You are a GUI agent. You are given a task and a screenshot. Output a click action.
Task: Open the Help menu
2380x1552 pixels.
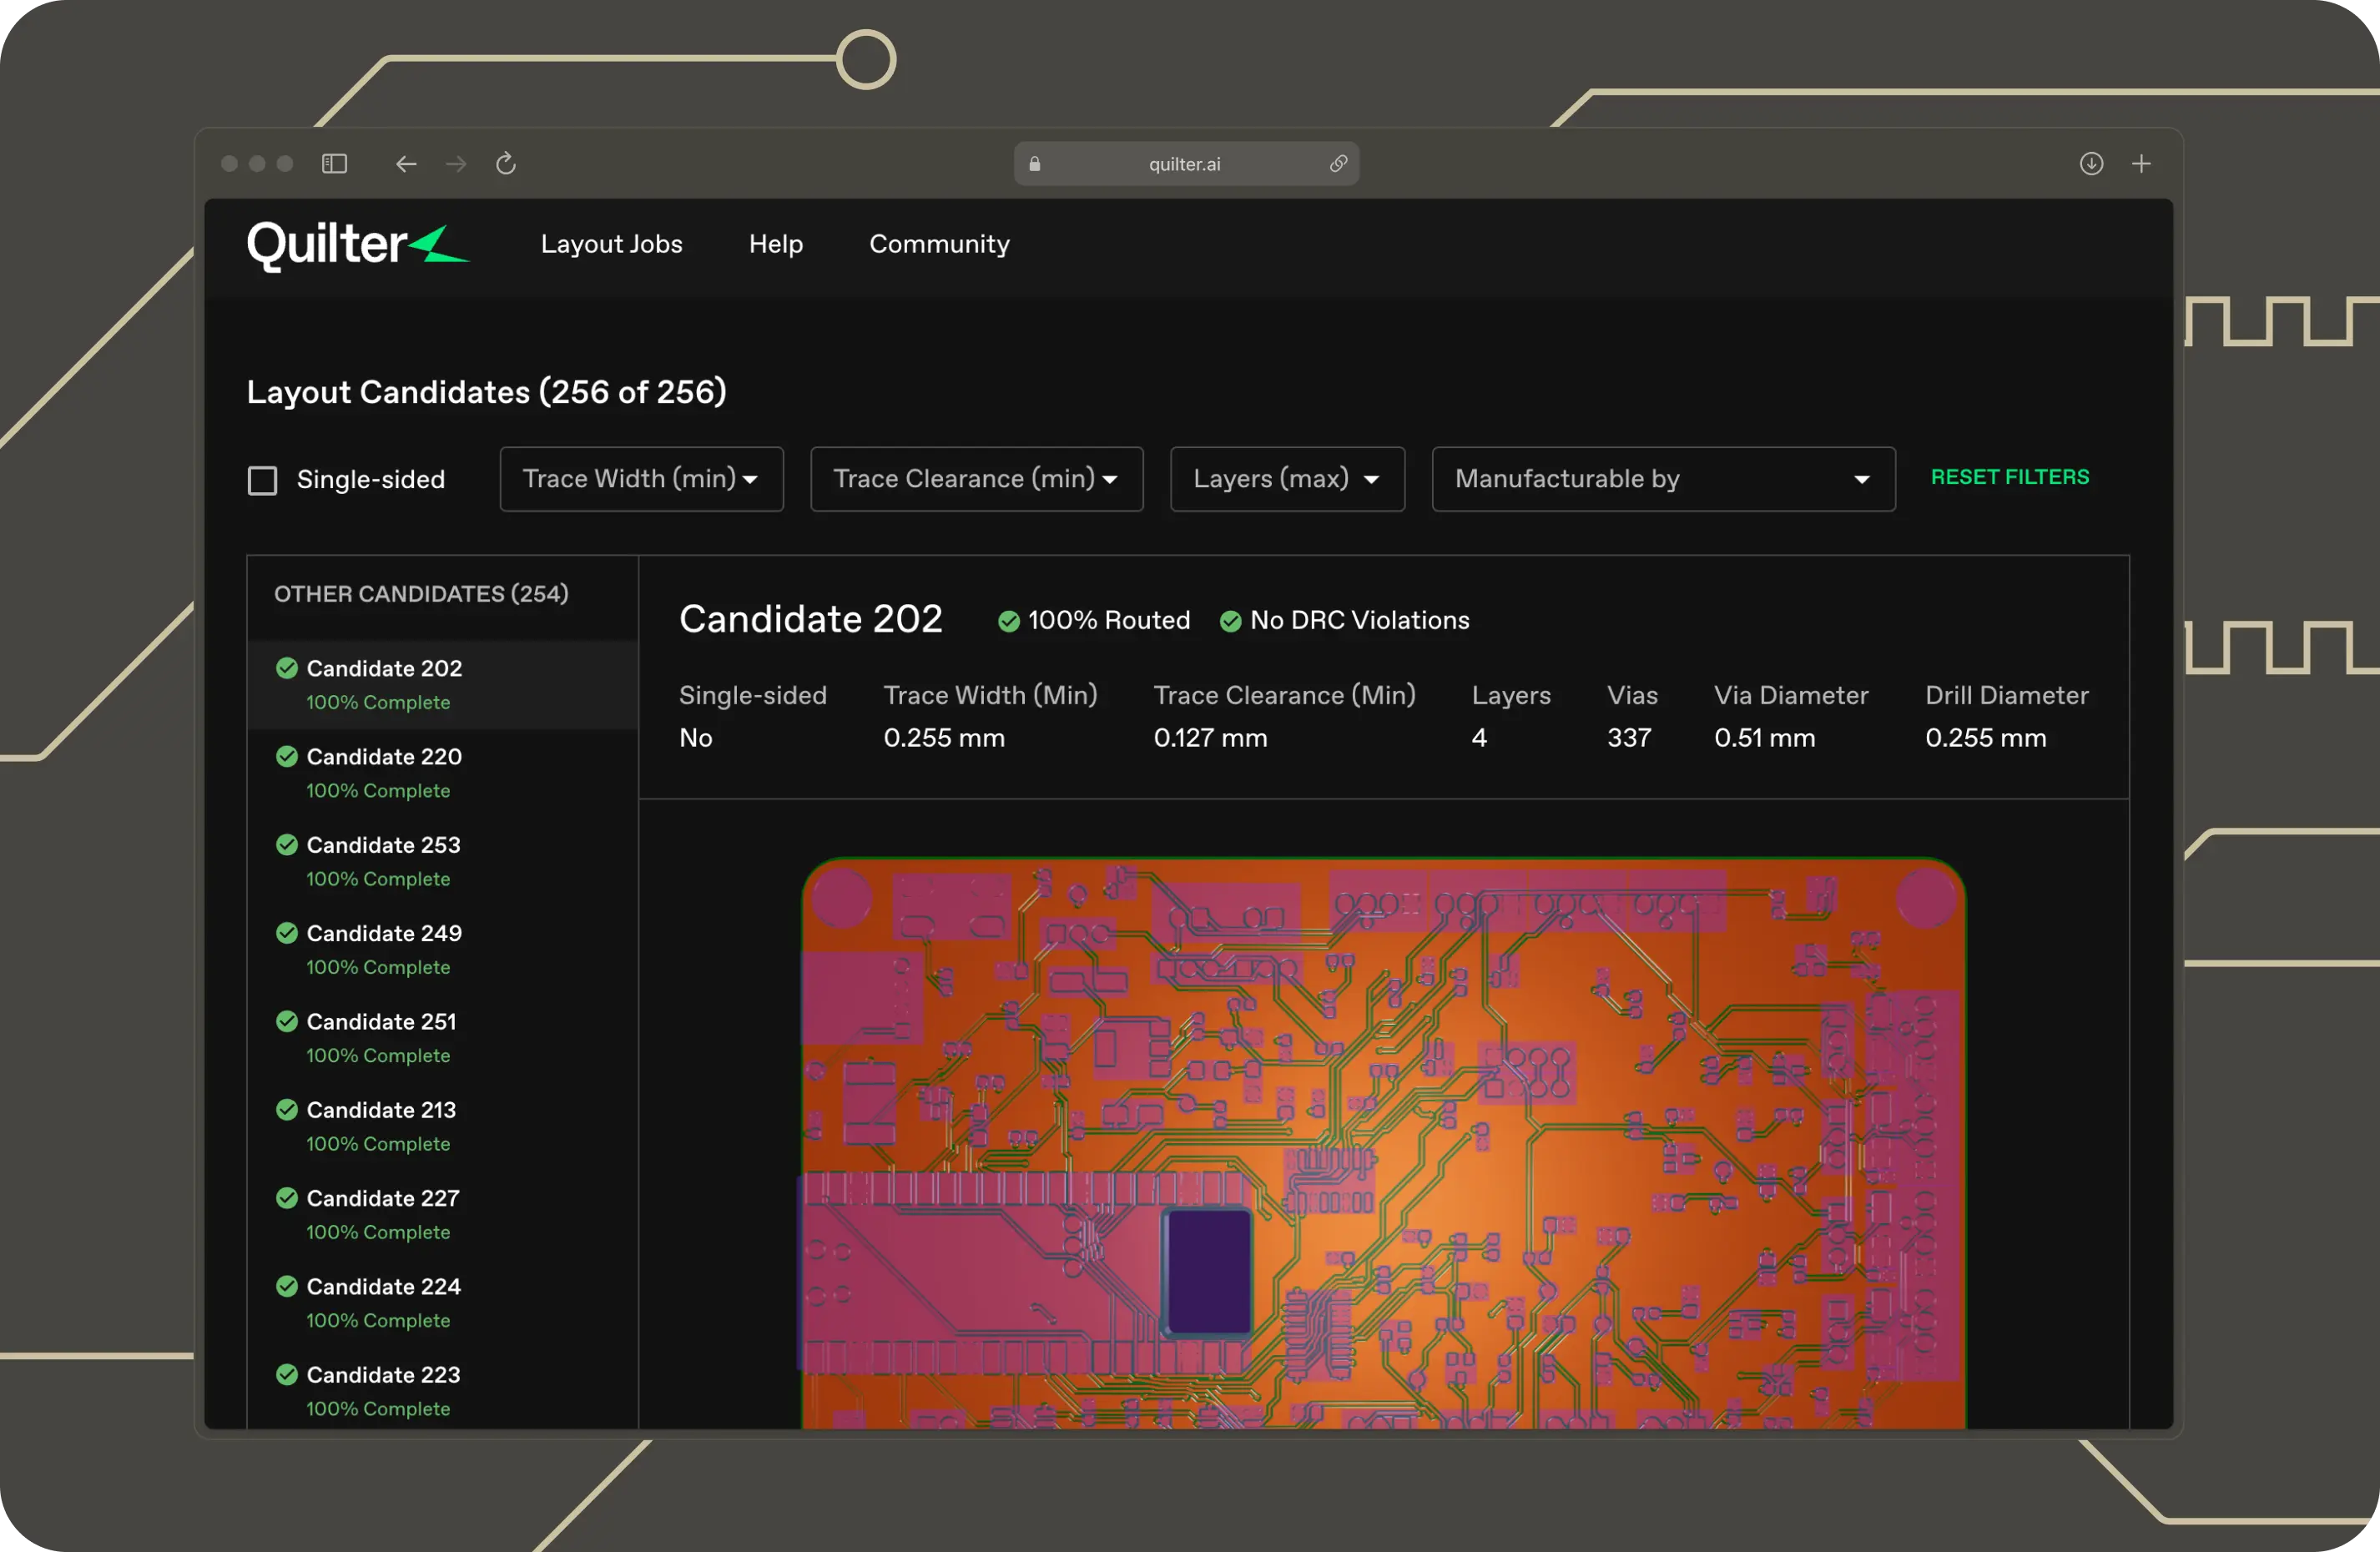(x=776, y=244)
